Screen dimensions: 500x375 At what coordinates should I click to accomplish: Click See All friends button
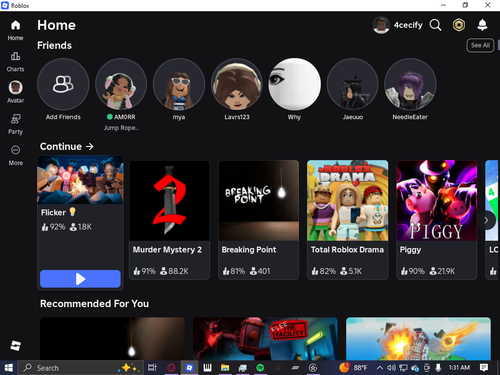pos(480,45)
